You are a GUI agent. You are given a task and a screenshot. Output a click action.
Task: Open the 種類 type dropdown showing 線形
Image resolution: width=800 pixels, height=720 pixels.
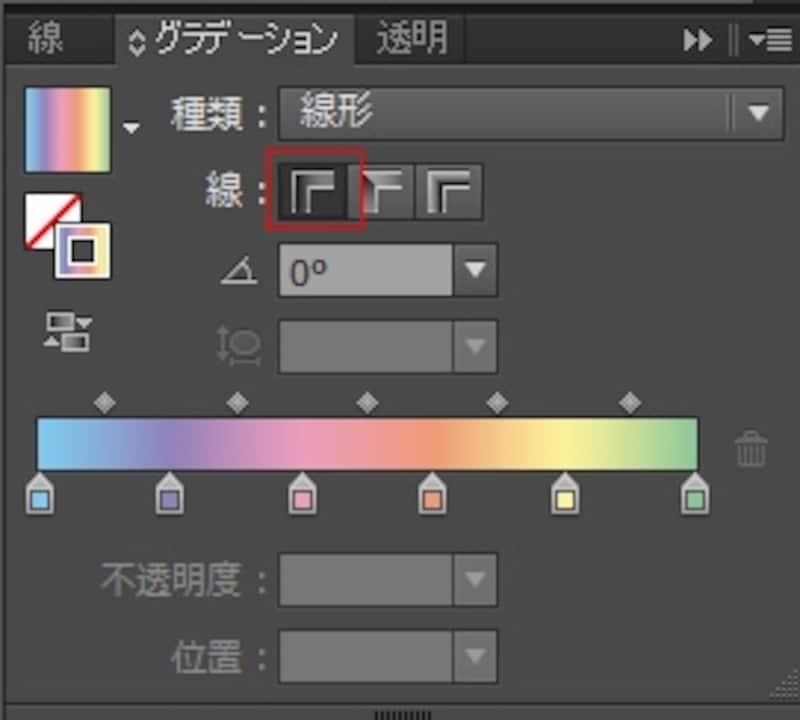coord(531,113)
